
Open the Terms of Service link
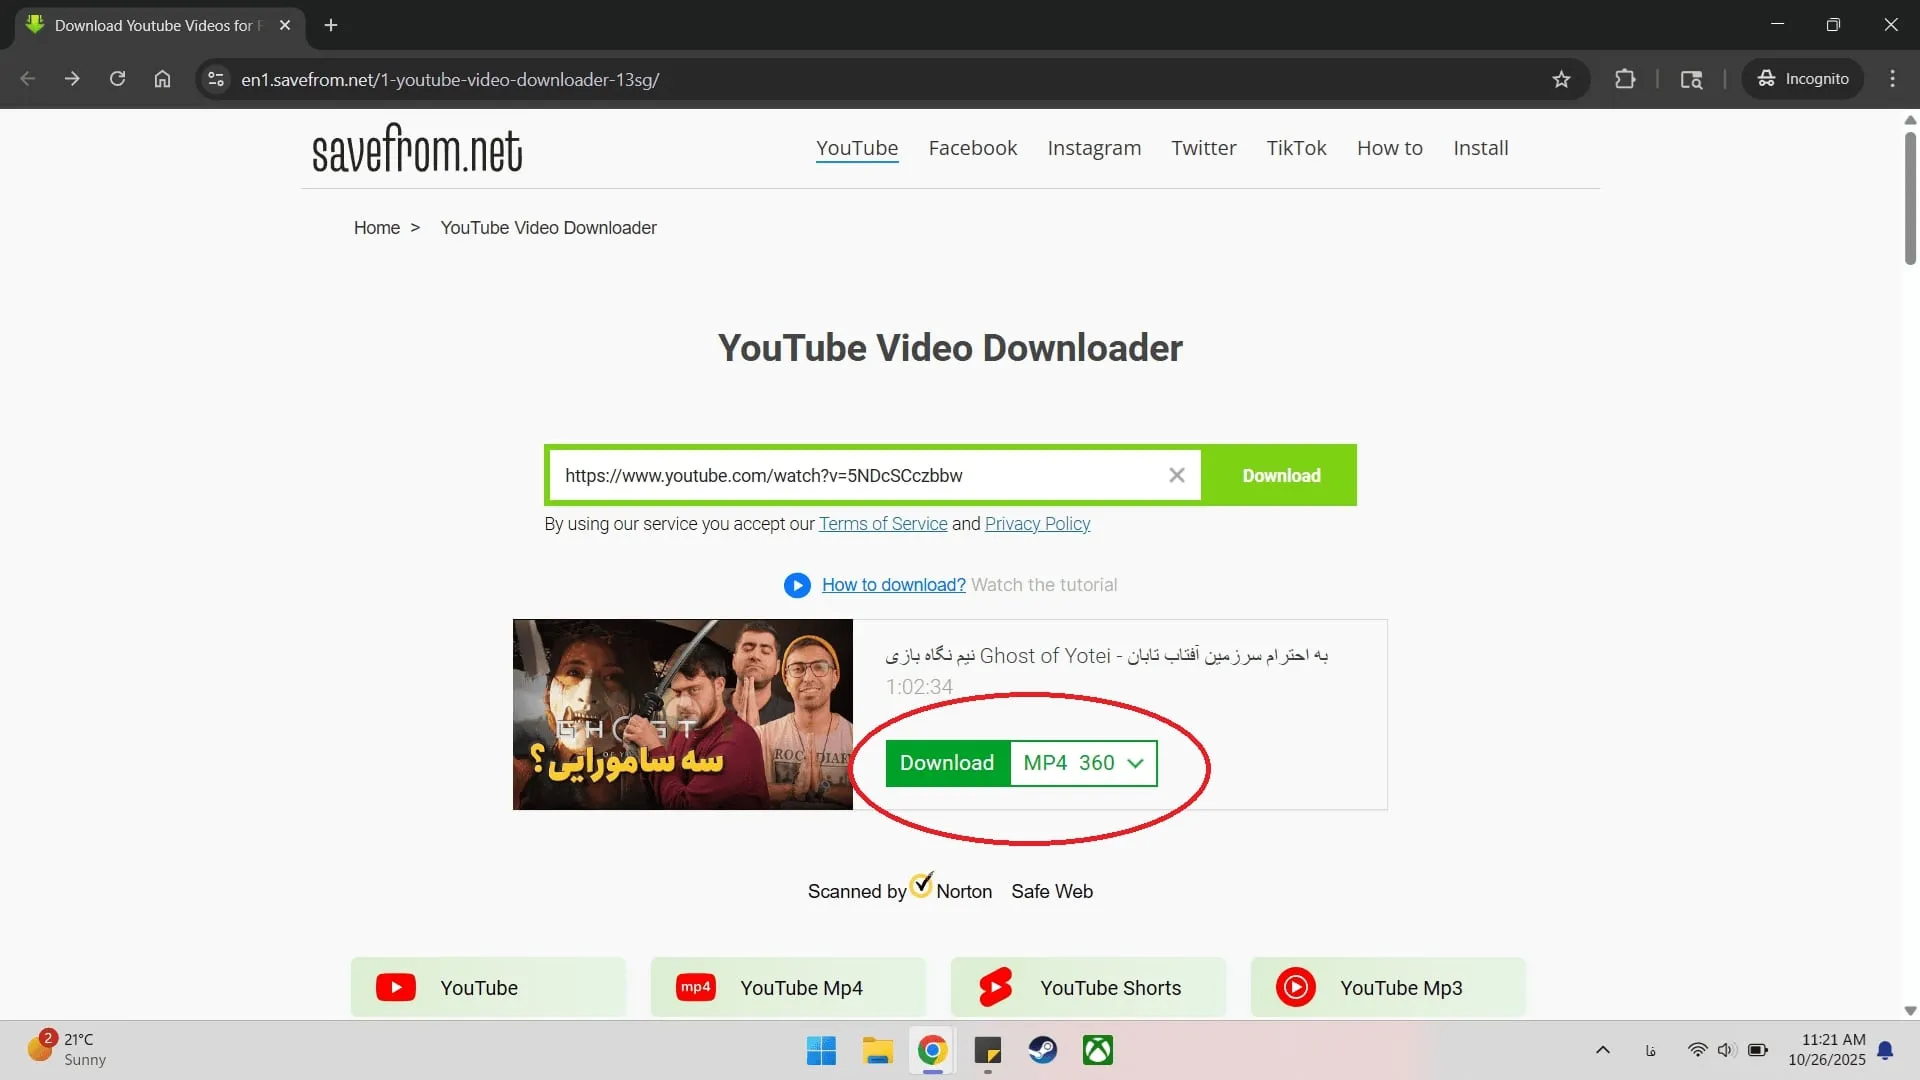882,524
